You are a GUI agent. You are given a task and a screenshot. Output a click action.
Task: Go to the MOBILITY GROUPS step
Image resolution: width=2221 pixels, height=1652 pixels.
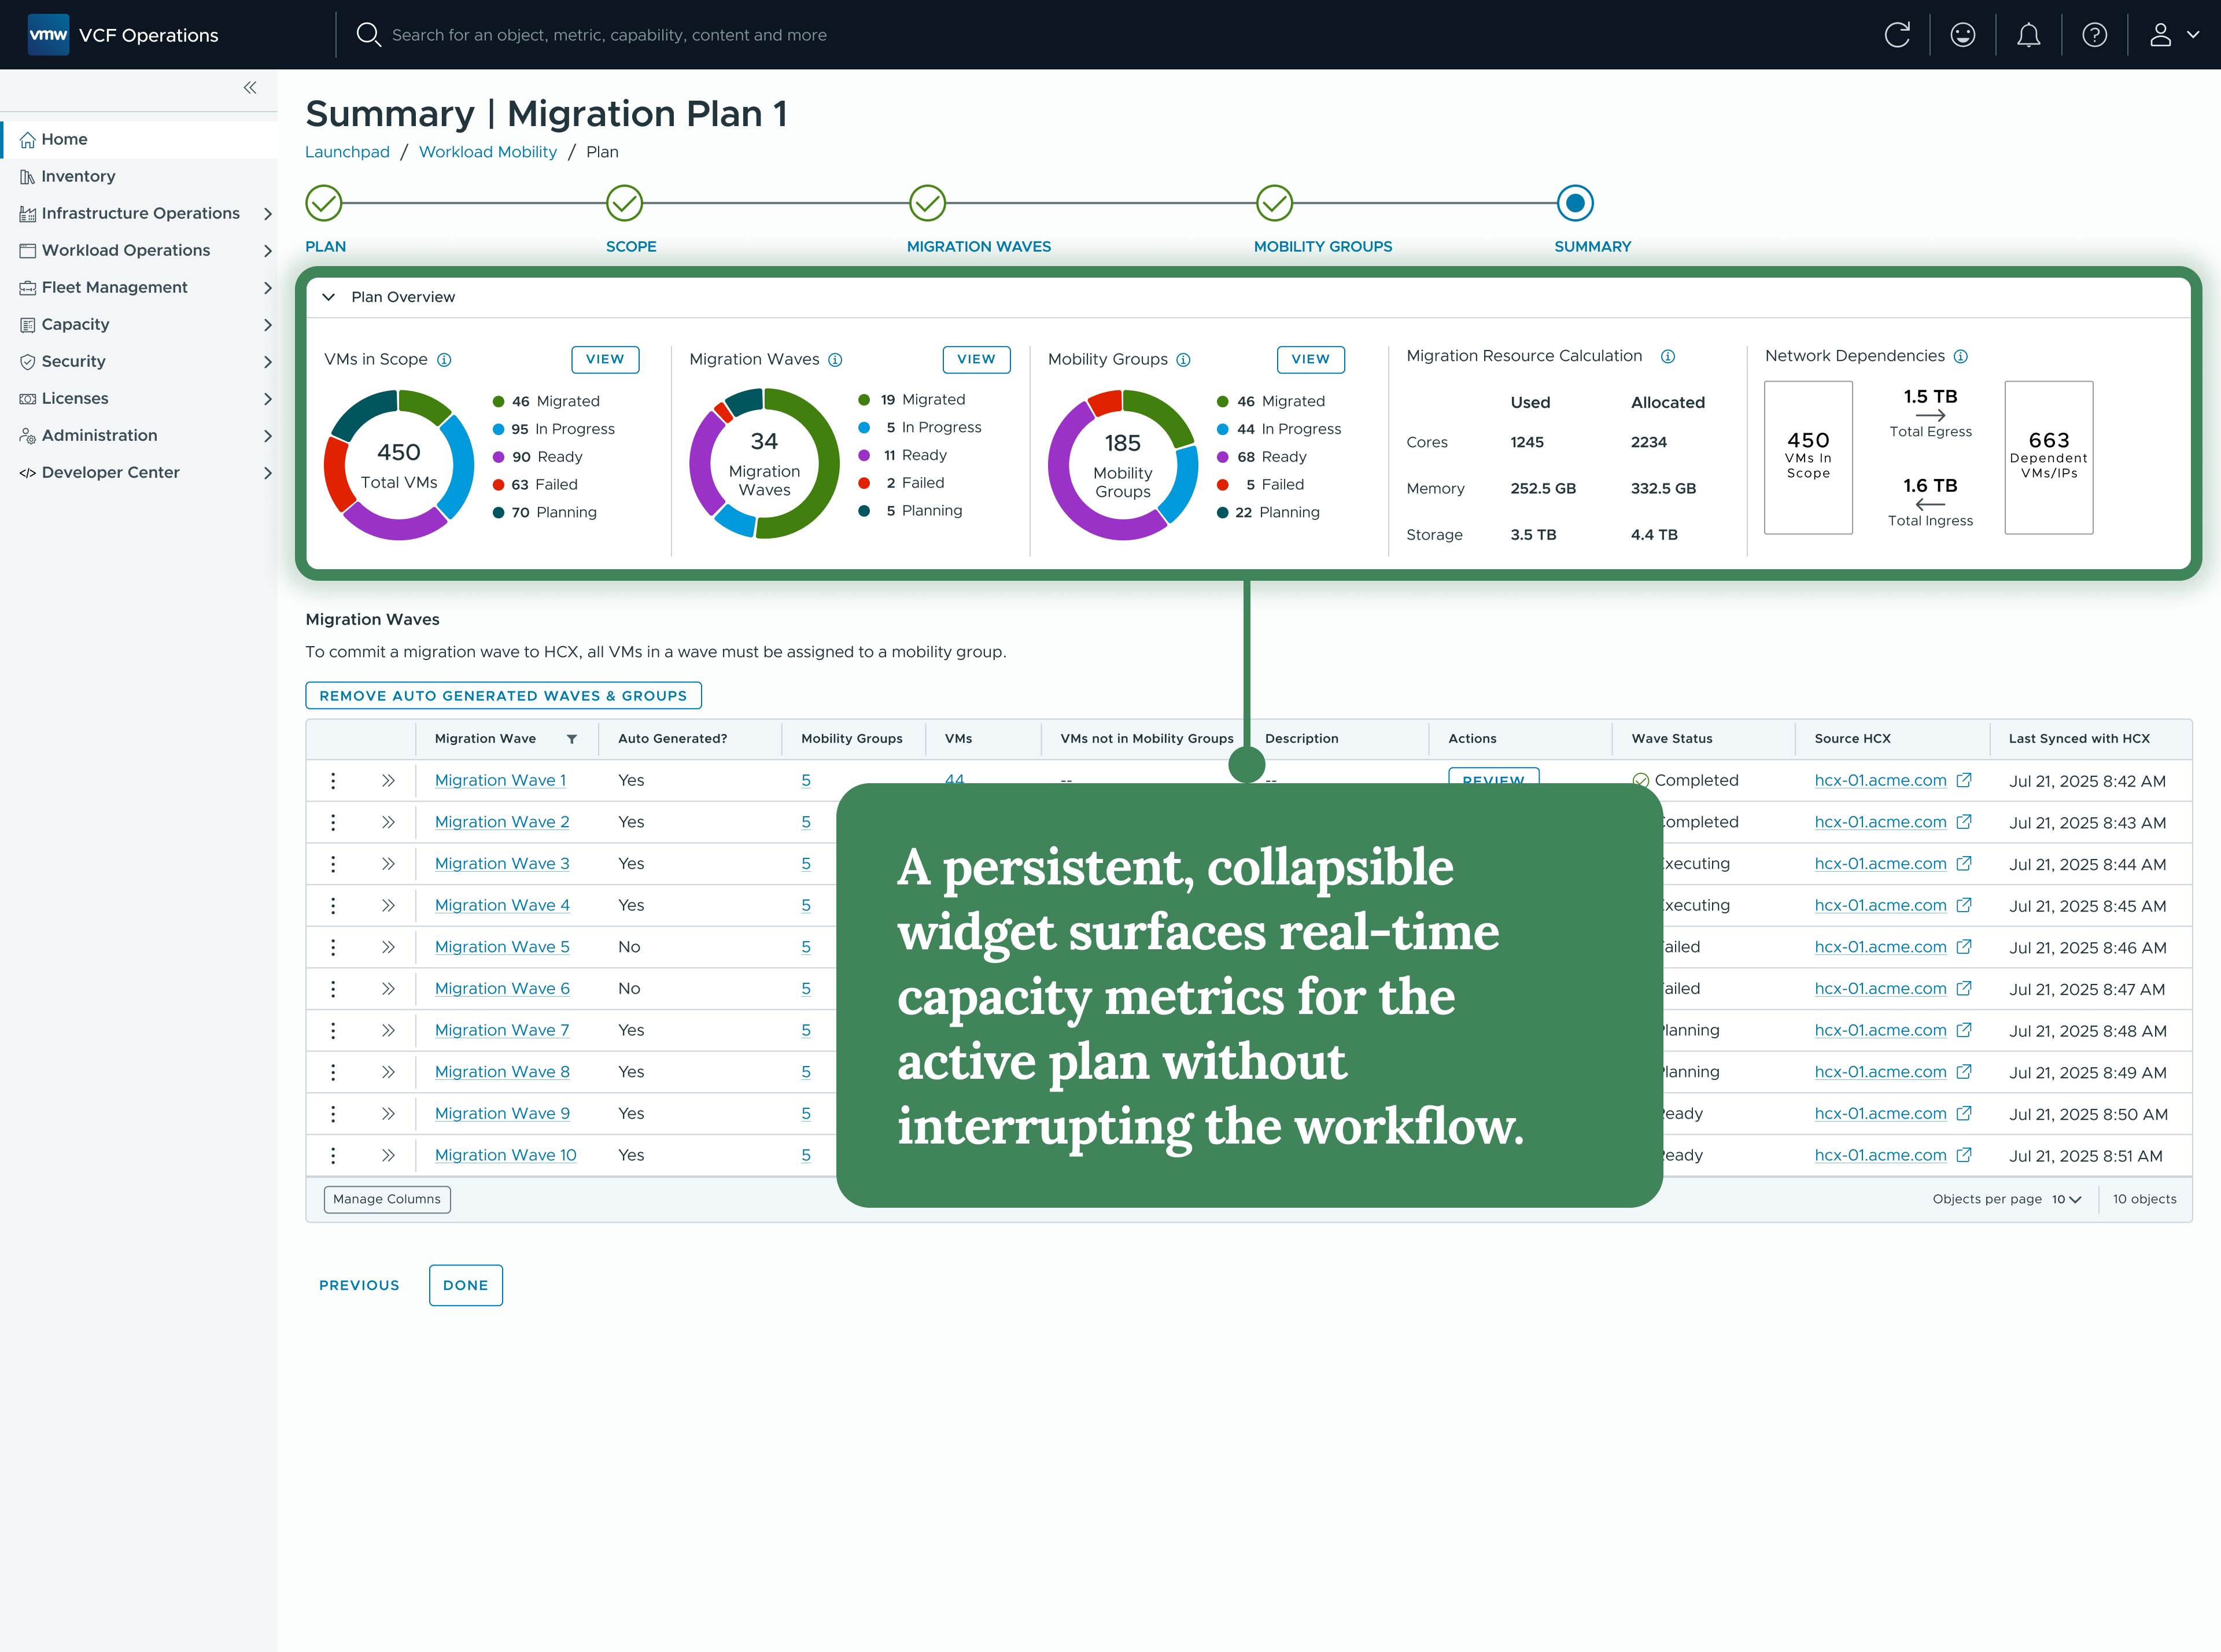pyautogui.click(x=1274, y=203)
